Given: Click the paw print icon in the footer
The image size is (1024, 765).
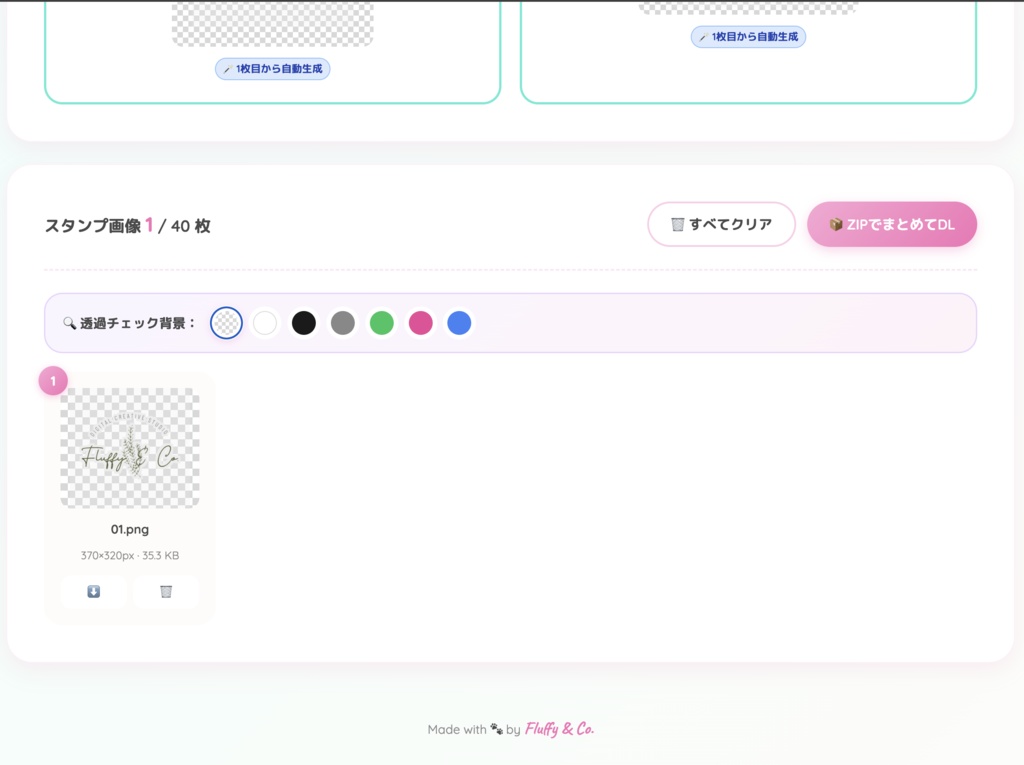Looking at the screenshot, I should point(495,730).
